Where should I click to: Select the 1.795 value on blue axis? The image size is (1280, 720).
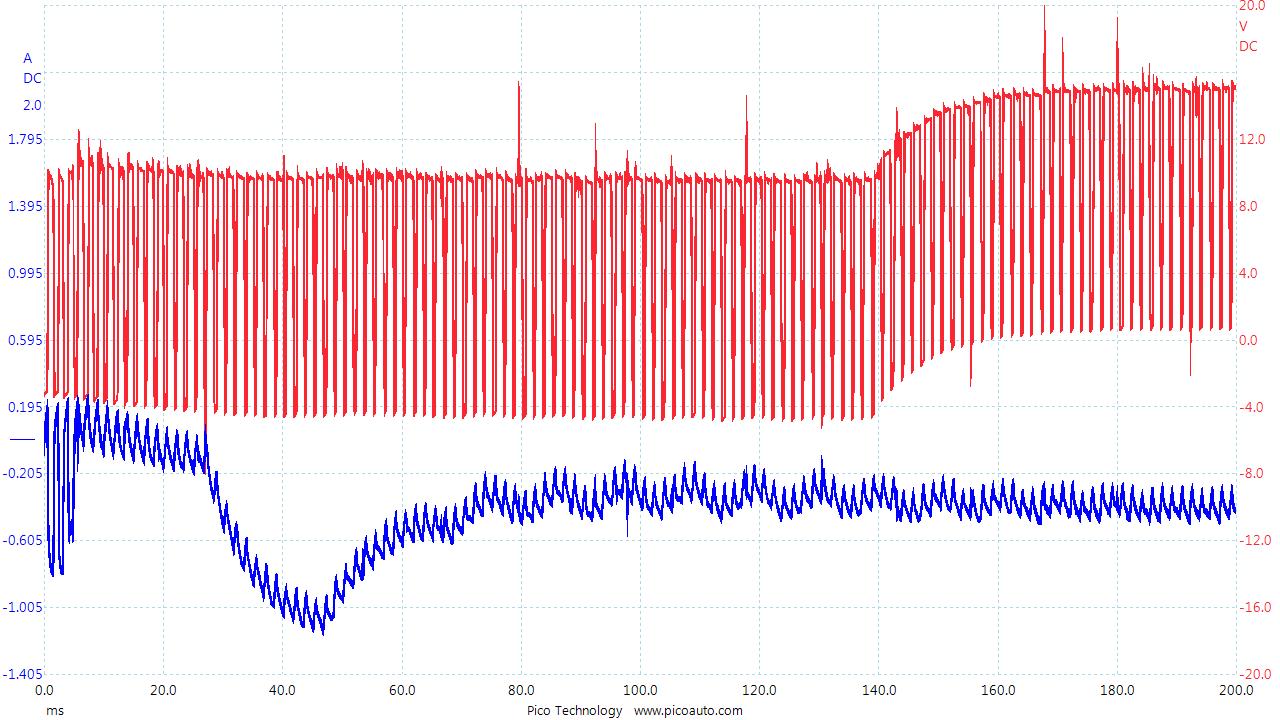25,139
